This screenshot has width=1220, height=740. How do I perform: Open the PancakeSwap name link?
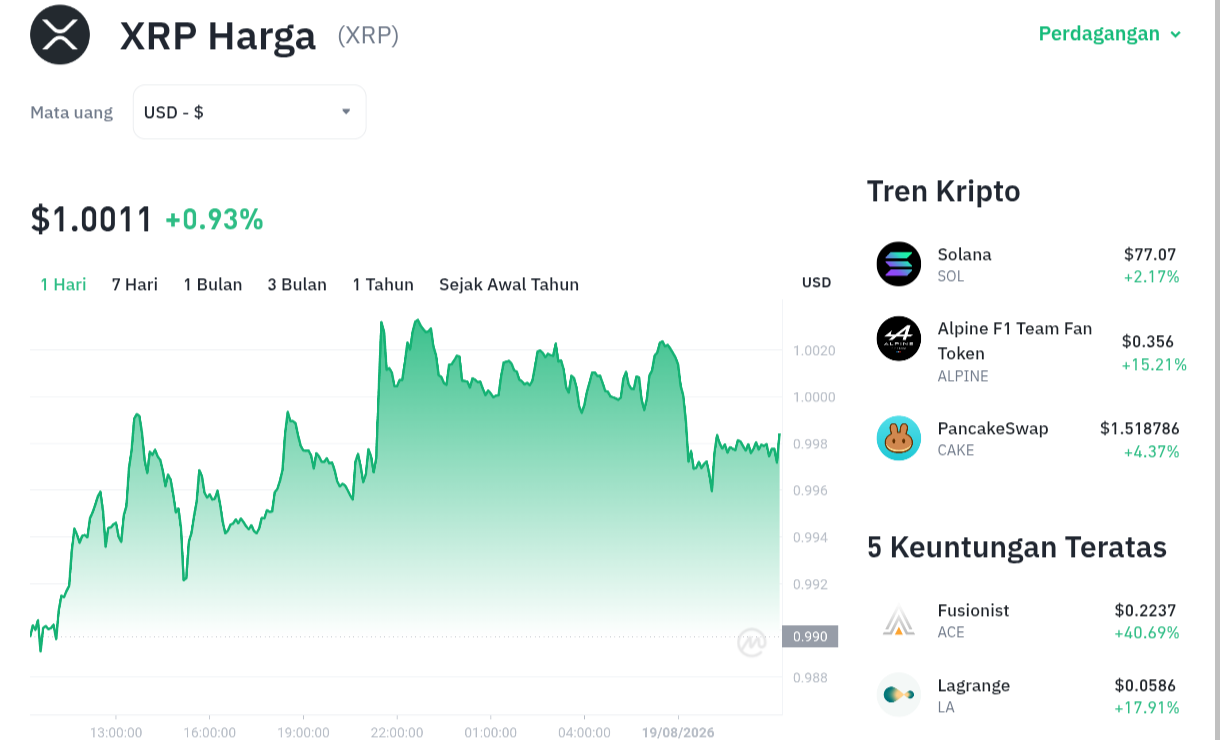tap(993, 428)
